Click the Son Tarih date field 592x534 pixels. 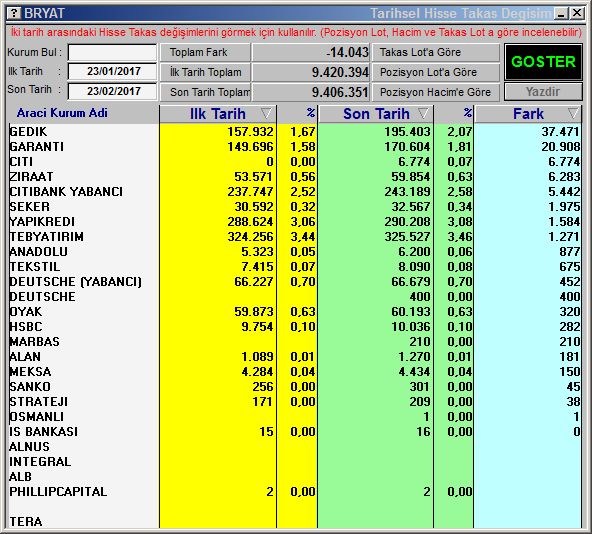(x=112, y=92)
